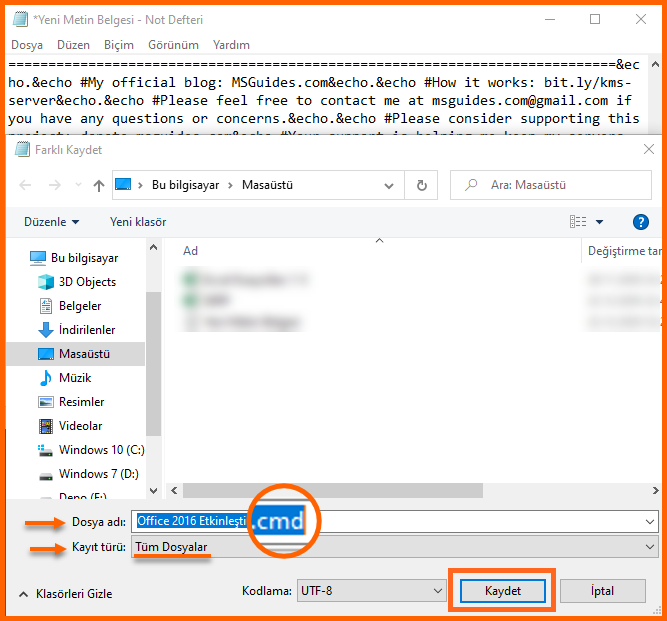667x621 pixels.
Task: Click the file list scroll left arrow
Action: [174, 490]
